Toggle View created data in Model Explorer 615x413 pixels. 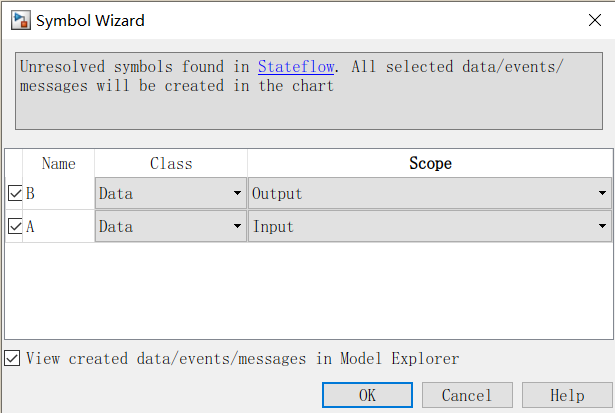coord(12,358)
